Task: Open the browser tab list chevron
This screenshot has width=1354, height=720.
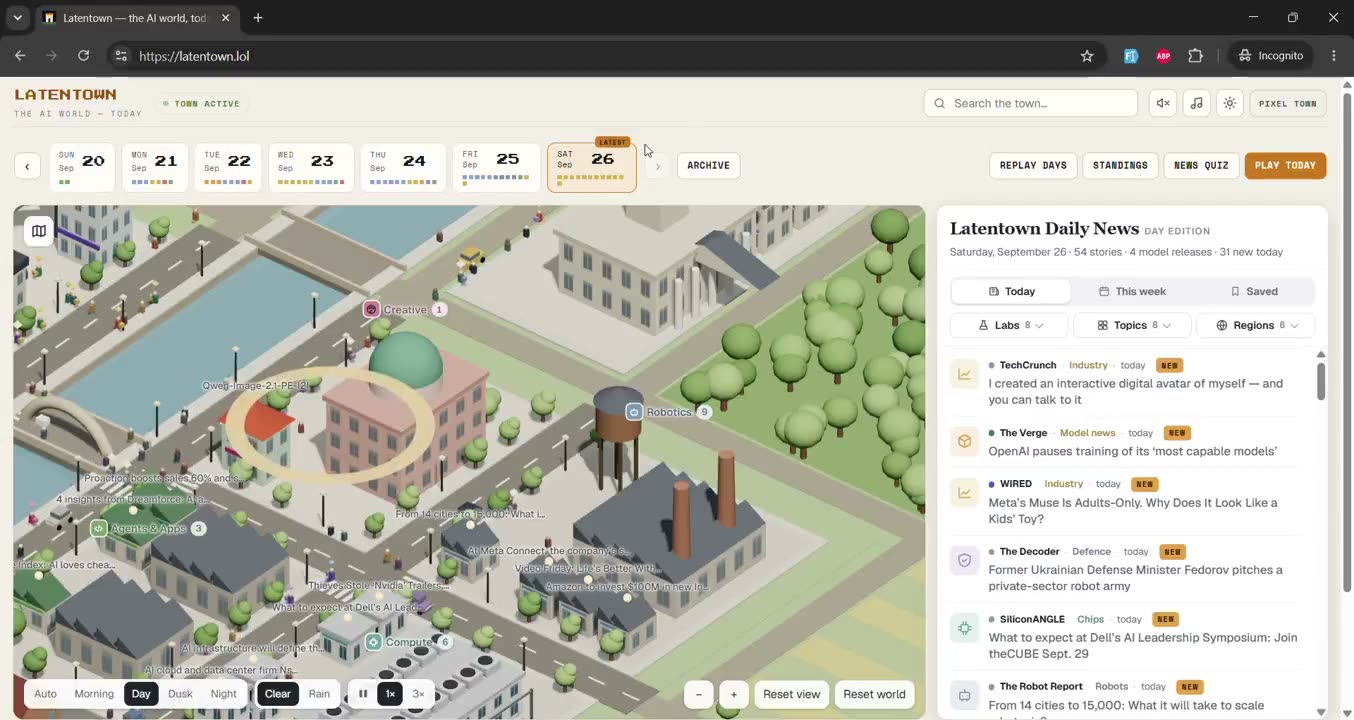Action: 17,18
